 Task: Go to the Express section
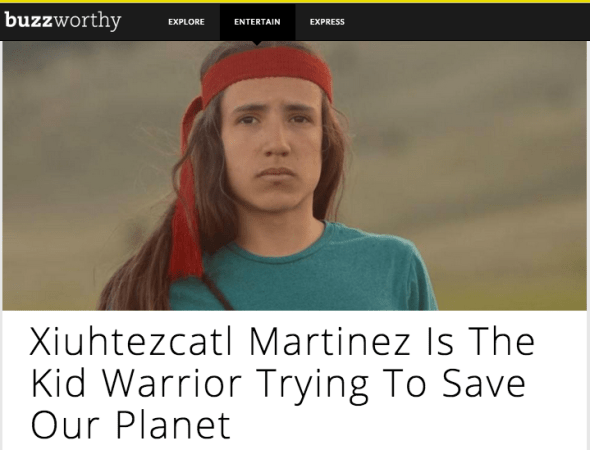pyautogui.click(x=327, y=22)
